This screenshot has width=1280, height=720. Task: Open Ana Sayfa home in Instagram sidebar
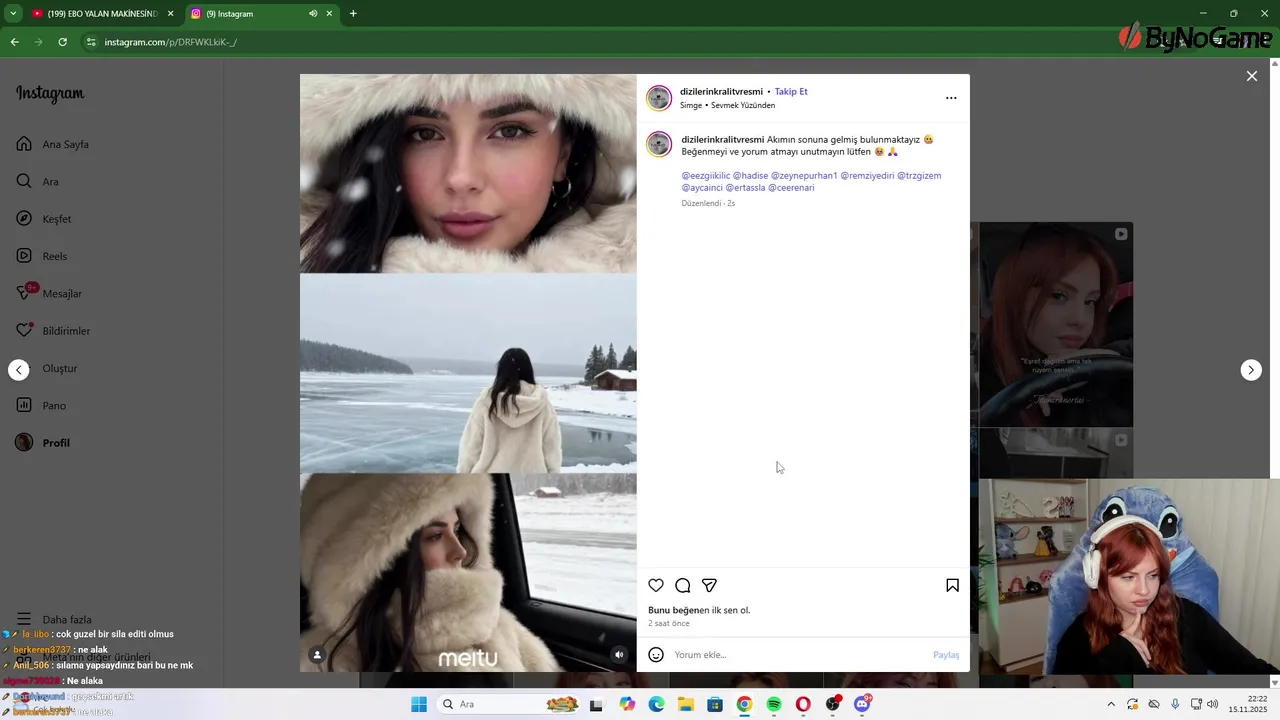pos(53,144)
